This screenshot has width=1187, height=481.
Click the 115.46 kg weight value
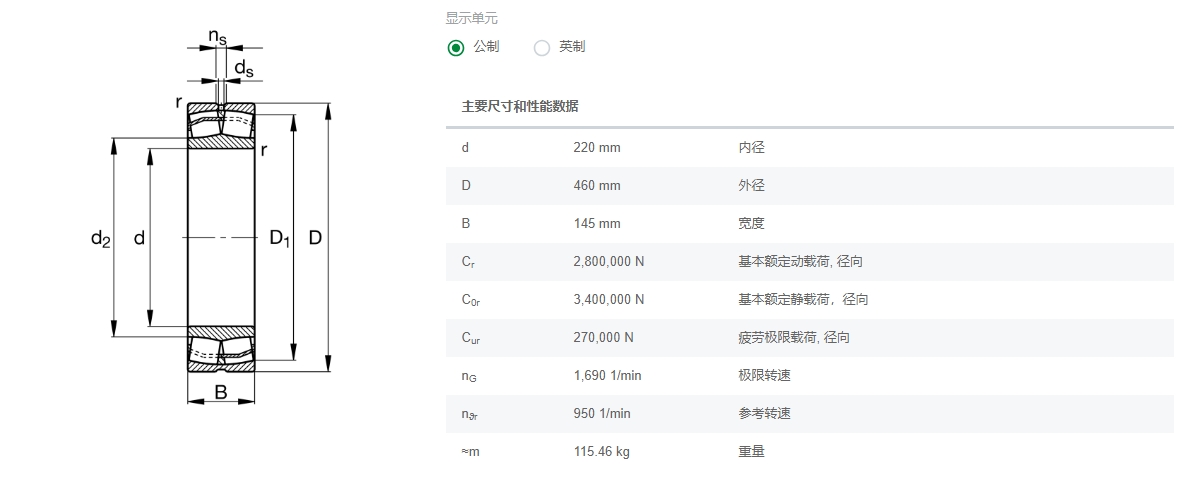(x=601, y=452)
